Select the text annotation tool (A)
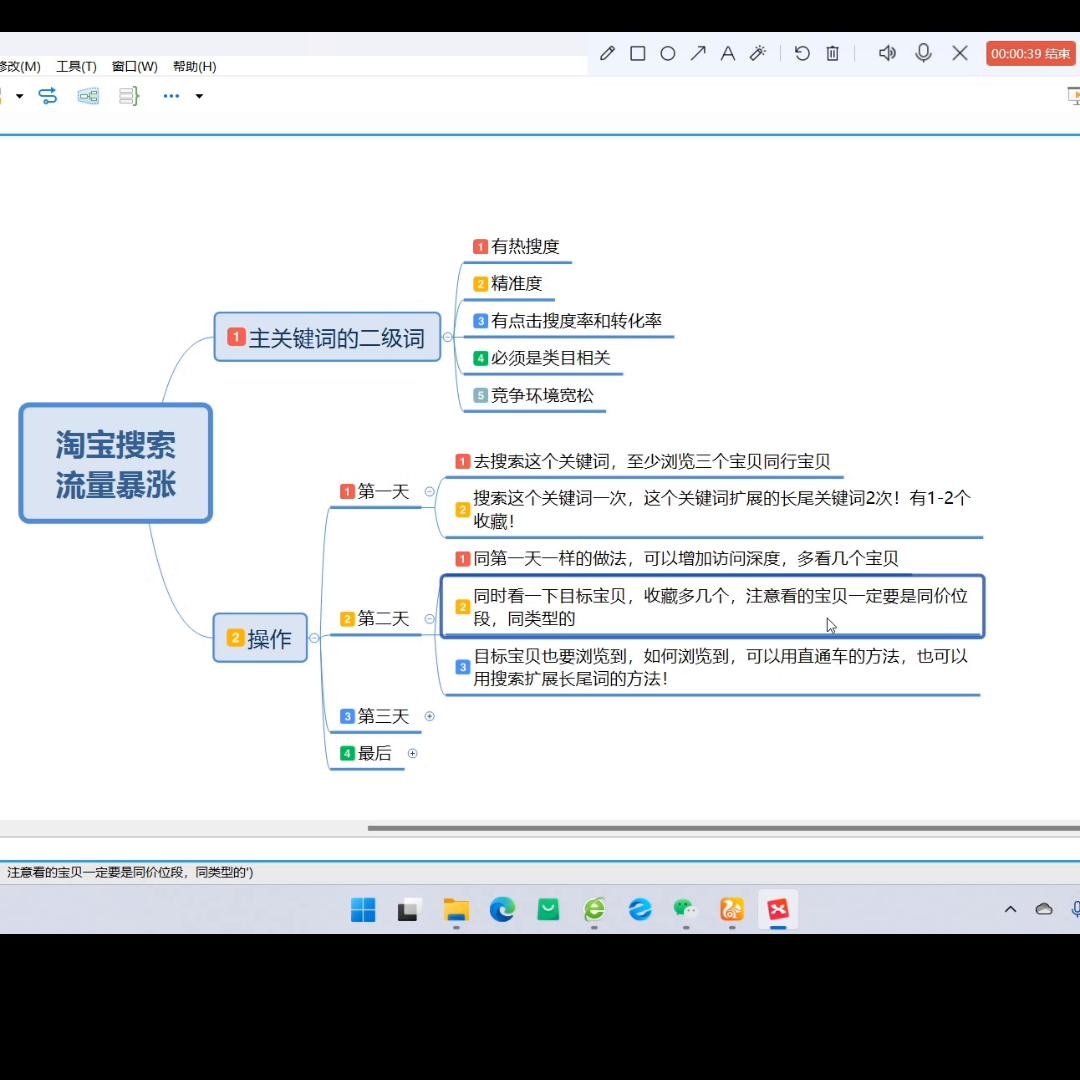Screen dimensions: 1080x1080 (x=727, y=53)
